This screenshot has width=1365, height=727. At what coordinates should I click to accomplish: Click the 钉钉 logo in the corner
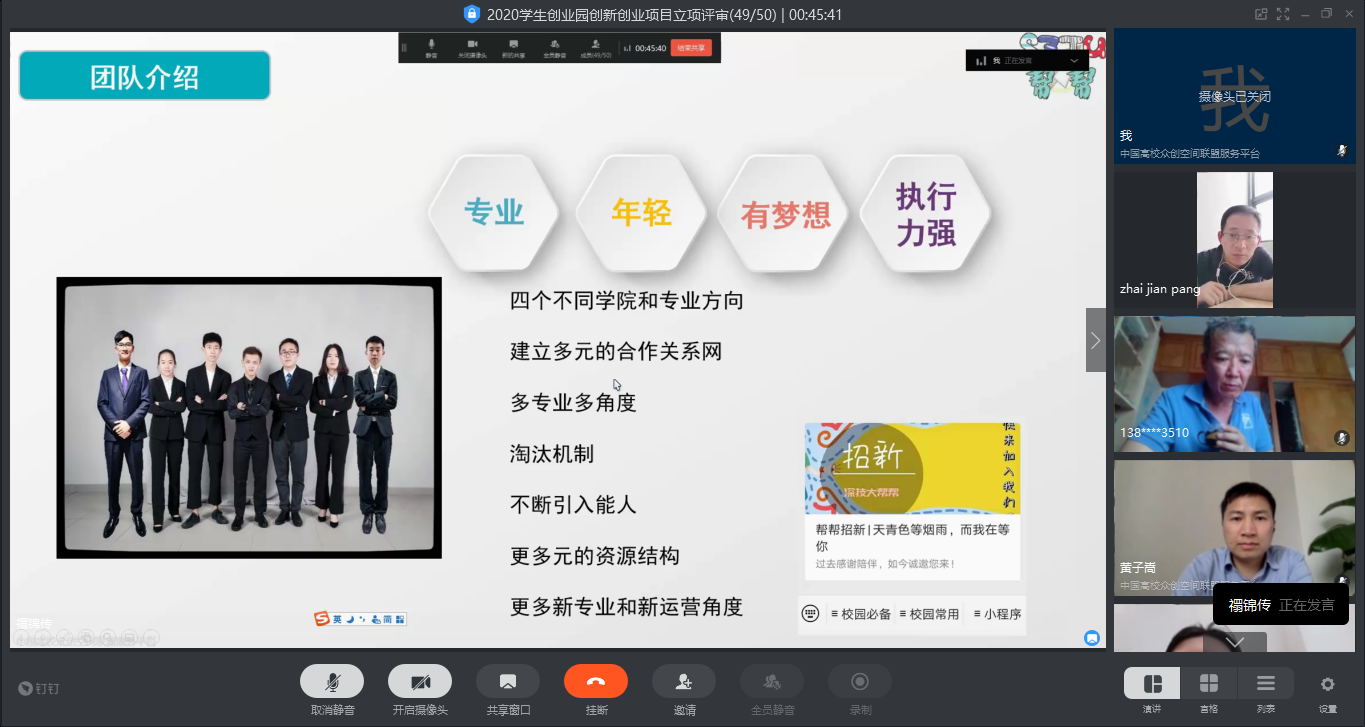pyautogui.click(x=39, y=688)
